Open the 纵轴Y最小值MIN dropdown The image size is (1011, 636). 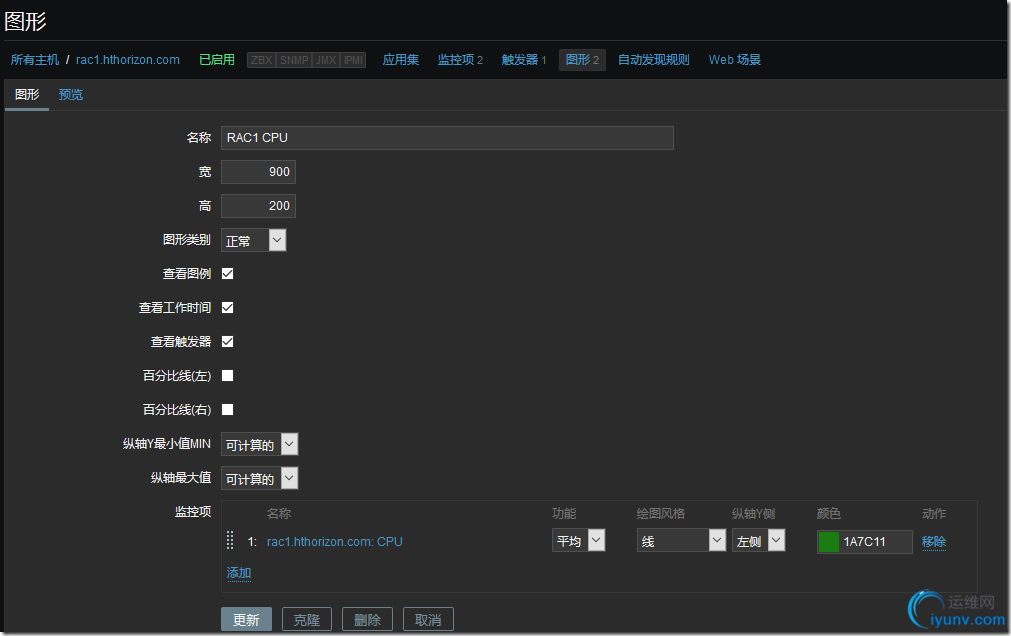(259, 444)
